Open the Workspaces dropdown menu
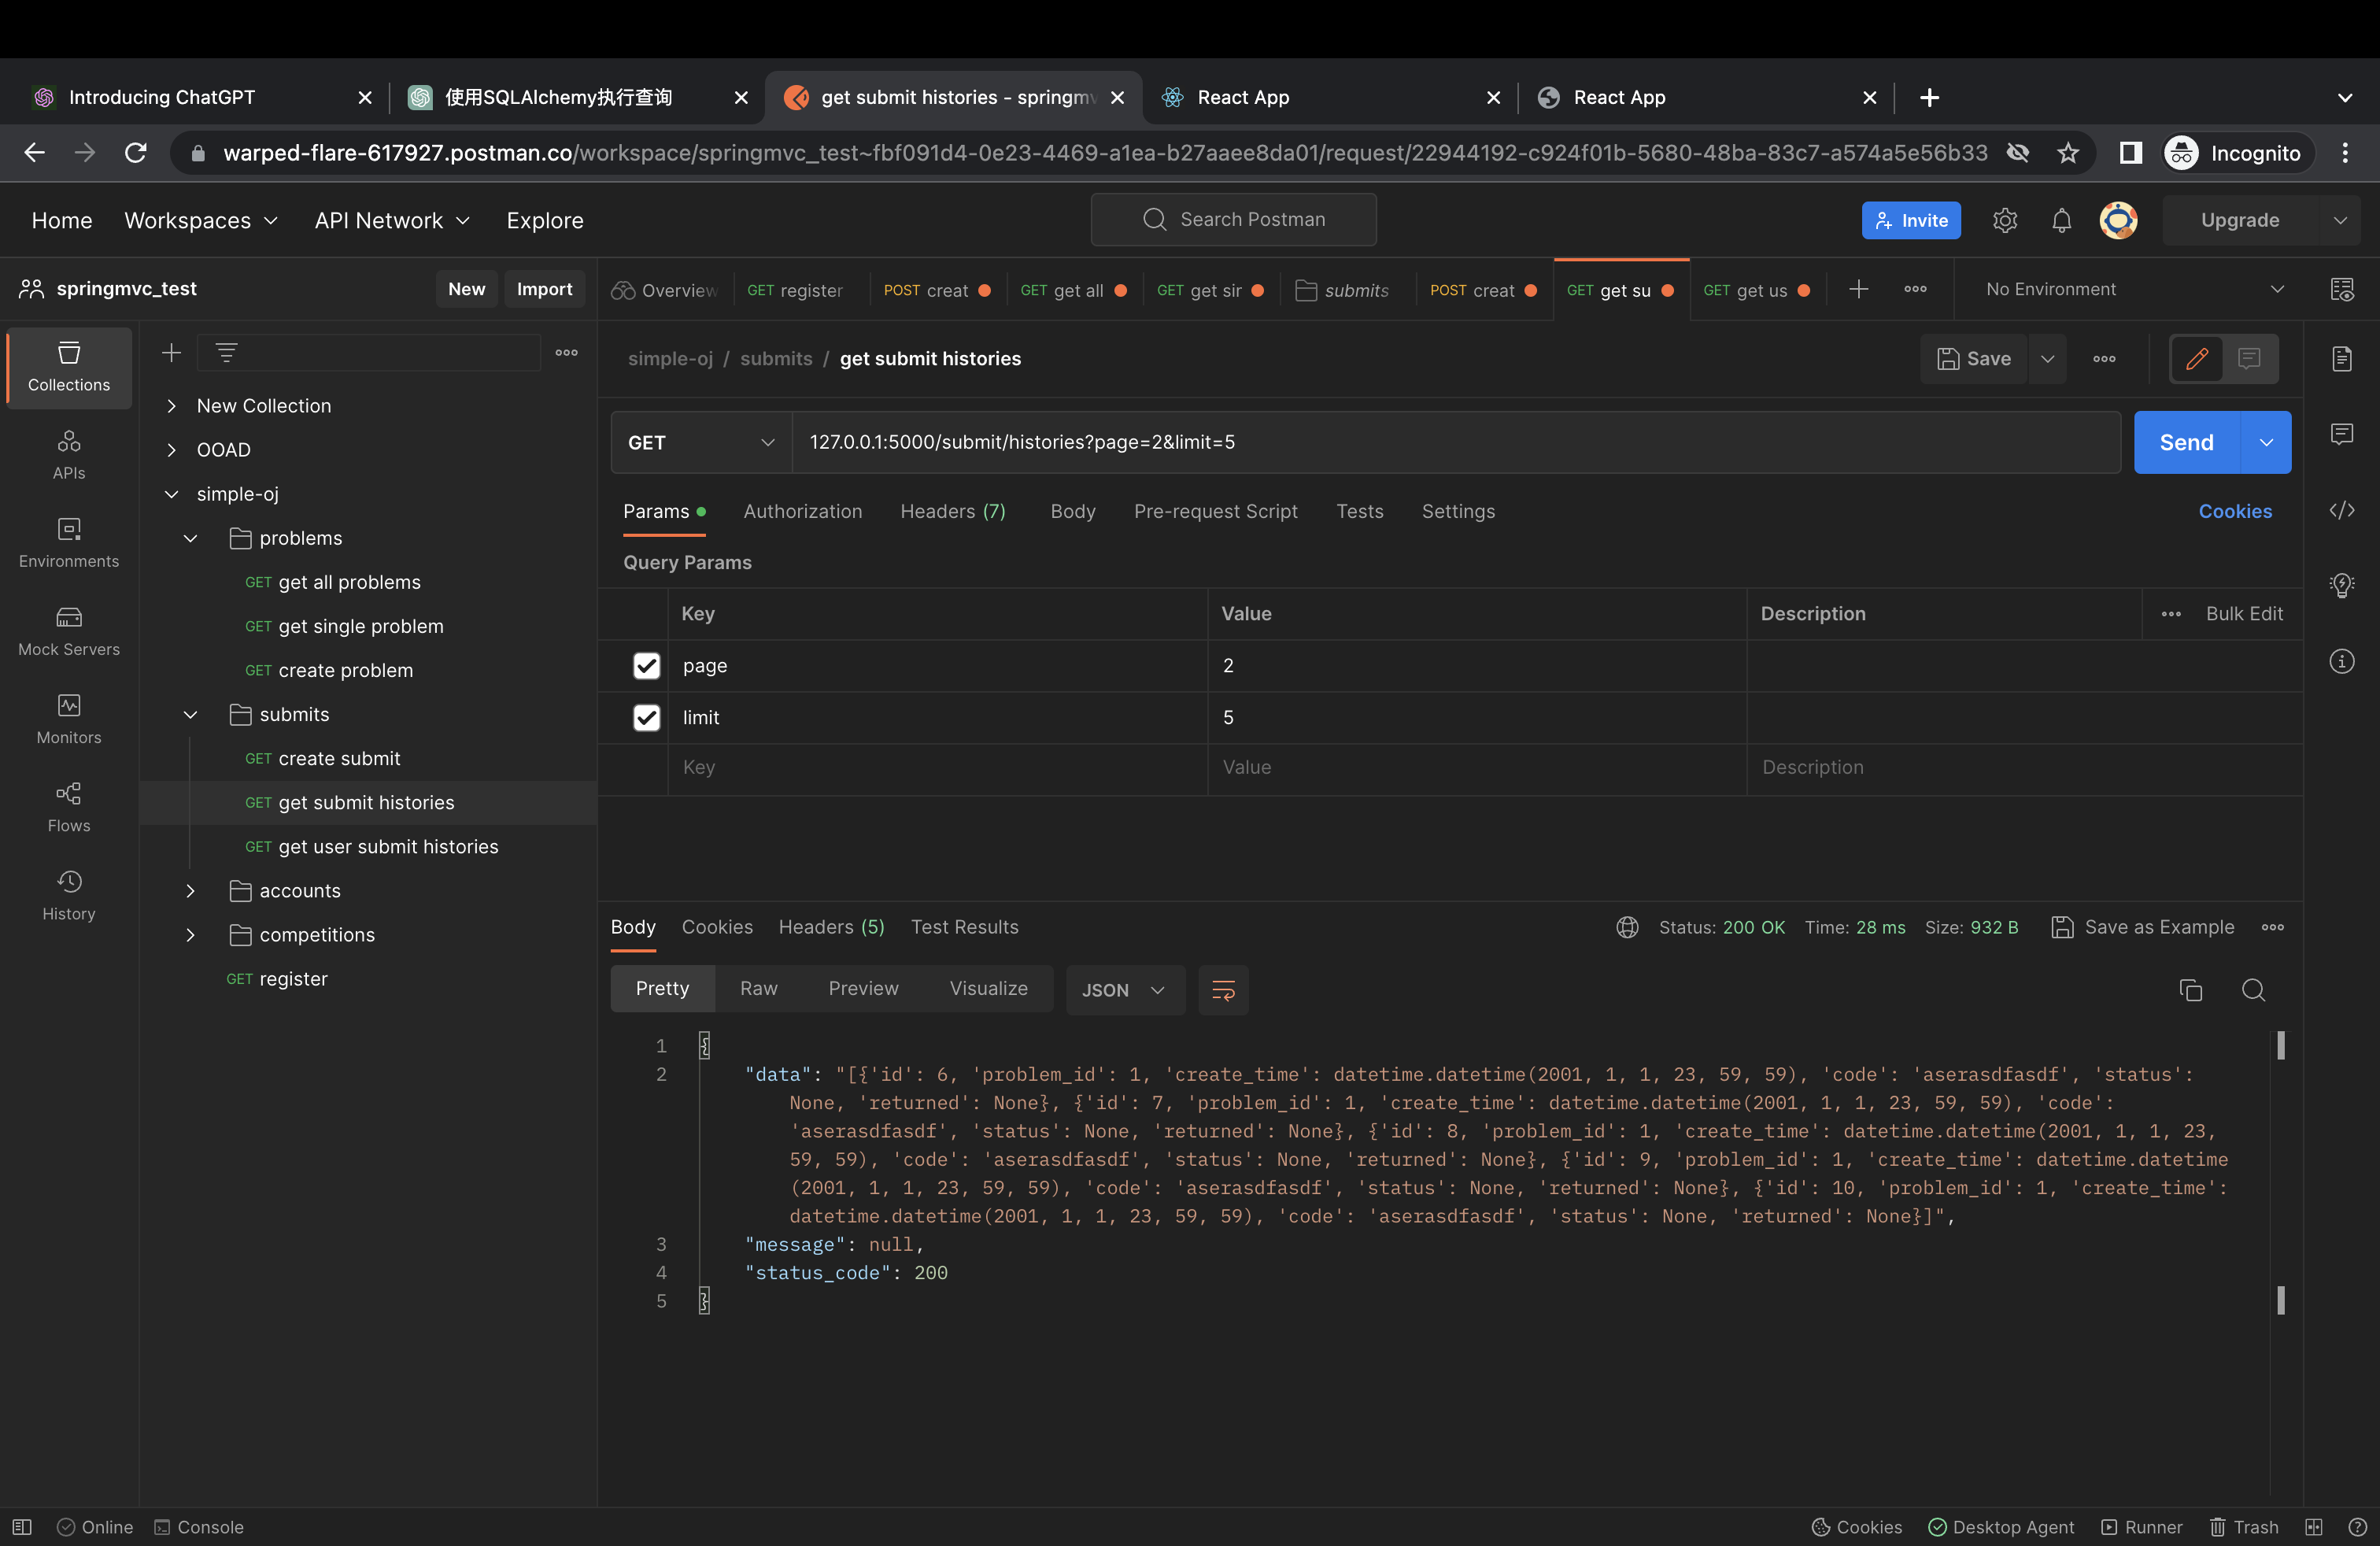Viewport: 2380px width, 1546px height. coord(201,220)
